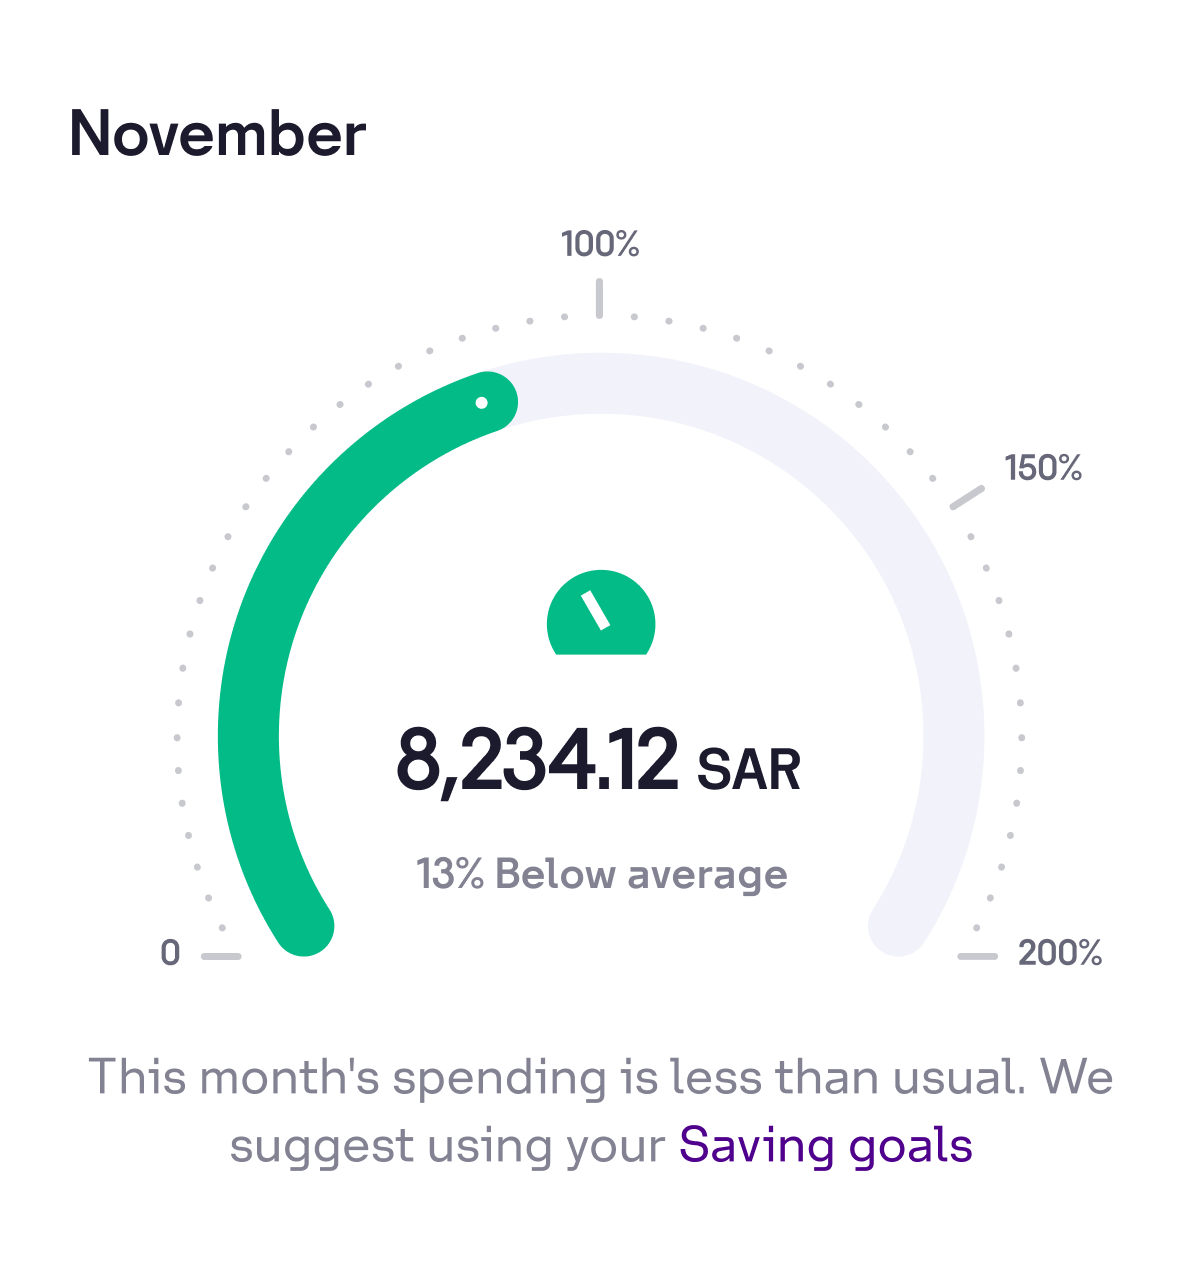Click the 13% Below average text
Screen dimensions: 1200x1272
602,874
